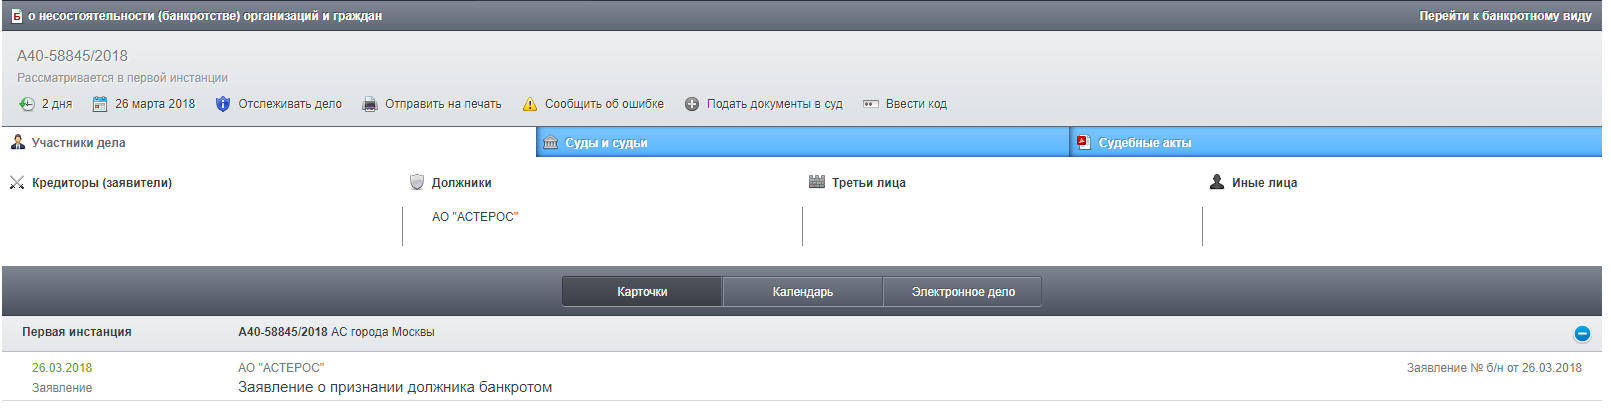Click the Судебные акты PDF icon
This screenshot has height=415, width=1611.
[1083, 143]
